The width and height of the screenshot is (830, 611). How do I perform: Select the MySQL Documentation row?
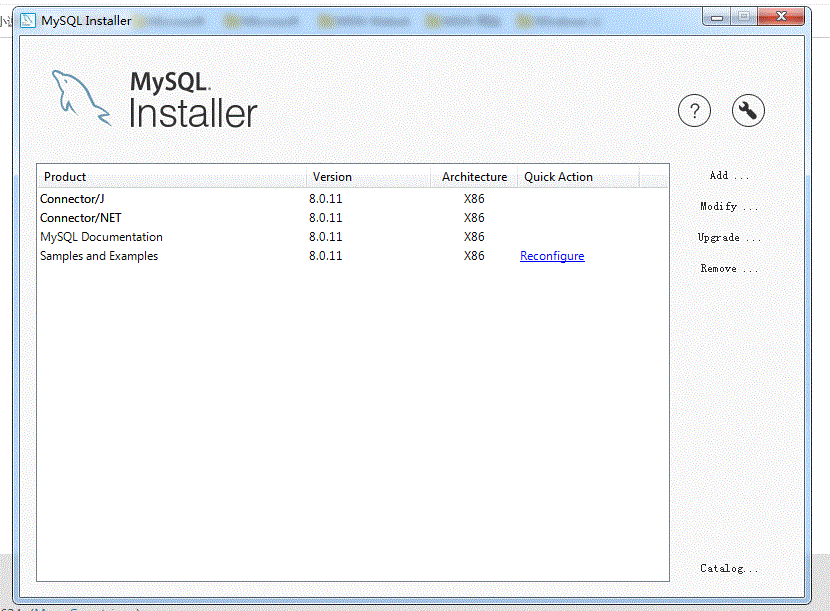pos(353,237)
